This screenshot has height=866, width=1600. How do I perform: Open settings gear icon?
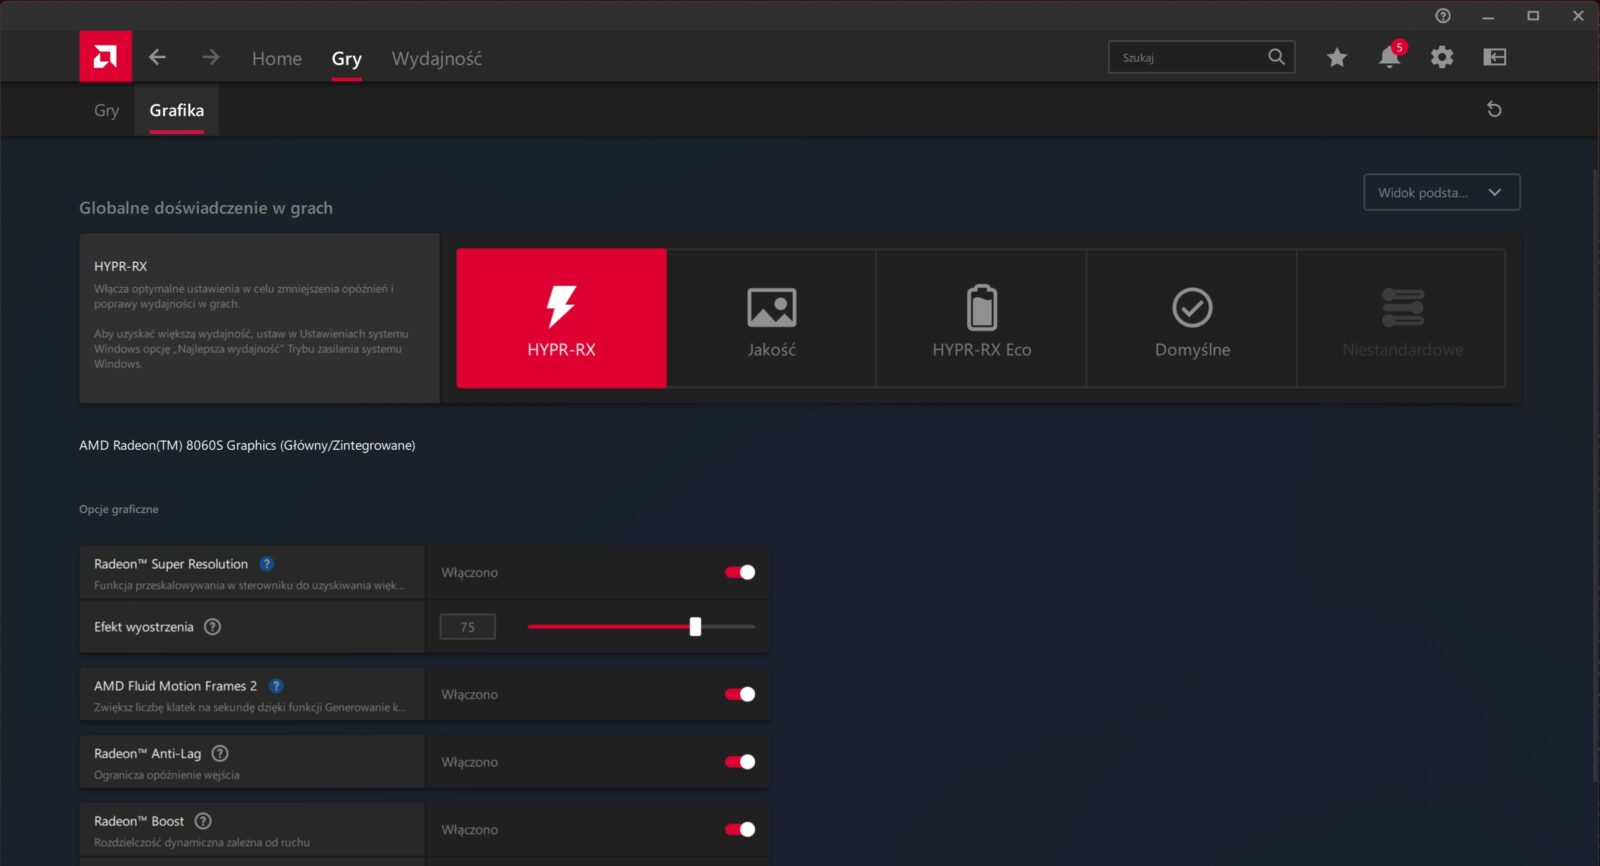pyautogui.click(x=1441, y=57)
